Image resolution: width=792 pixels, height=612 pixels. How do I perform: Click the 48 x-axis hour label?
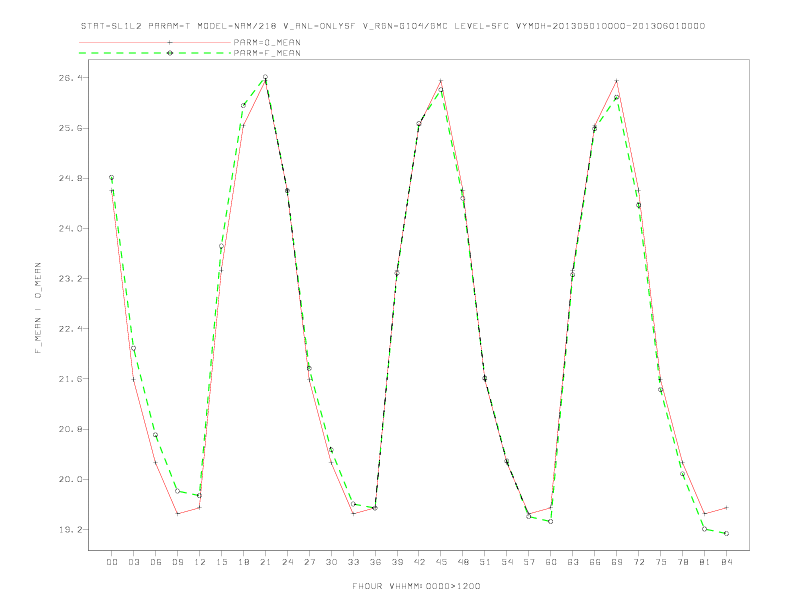click(463, 562)
